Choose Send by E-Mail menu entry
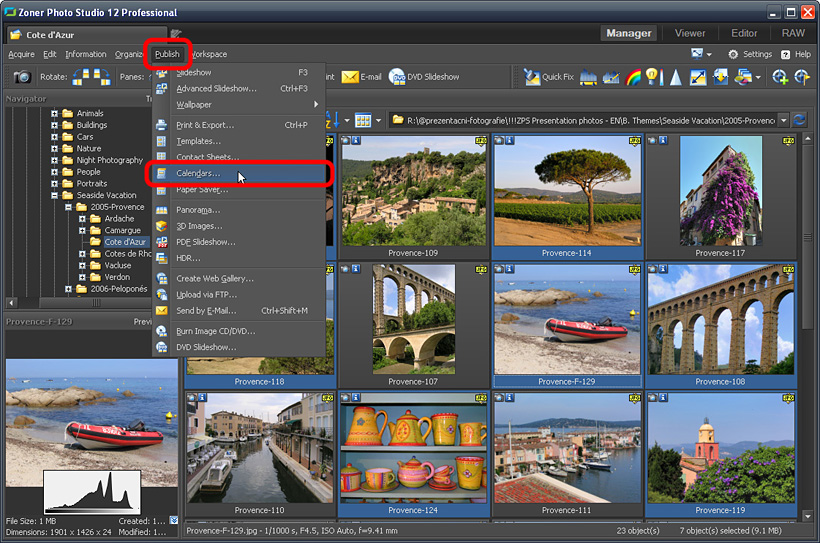 239,311
